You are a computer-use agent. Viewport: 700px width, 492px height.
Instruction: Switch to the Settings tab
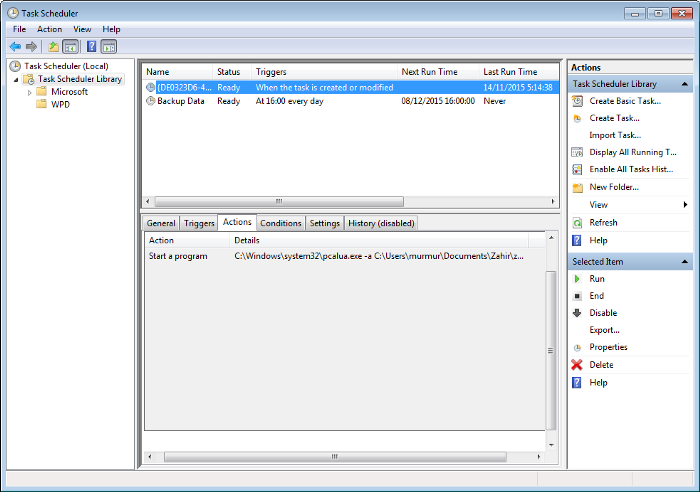point(325,223)
